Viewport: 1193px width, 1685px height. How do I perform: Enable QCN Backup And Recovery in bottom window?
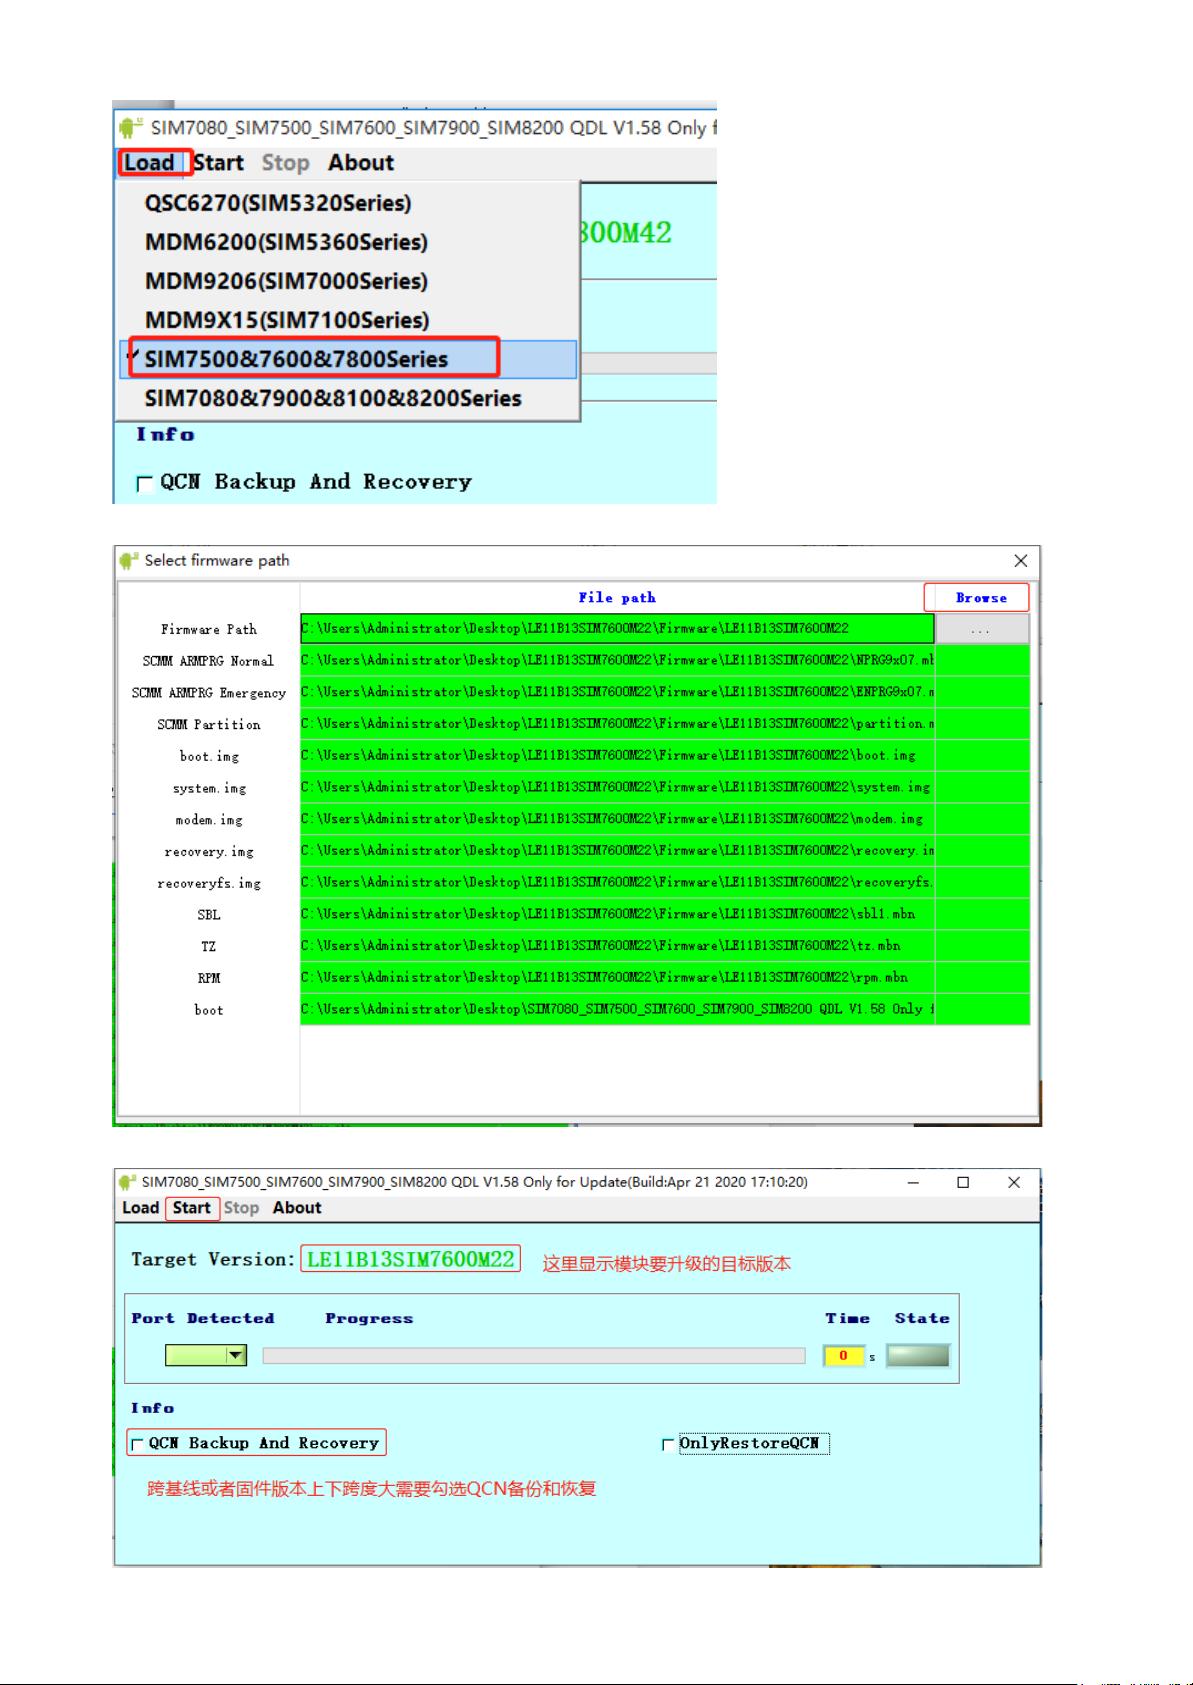[138, 1444]
